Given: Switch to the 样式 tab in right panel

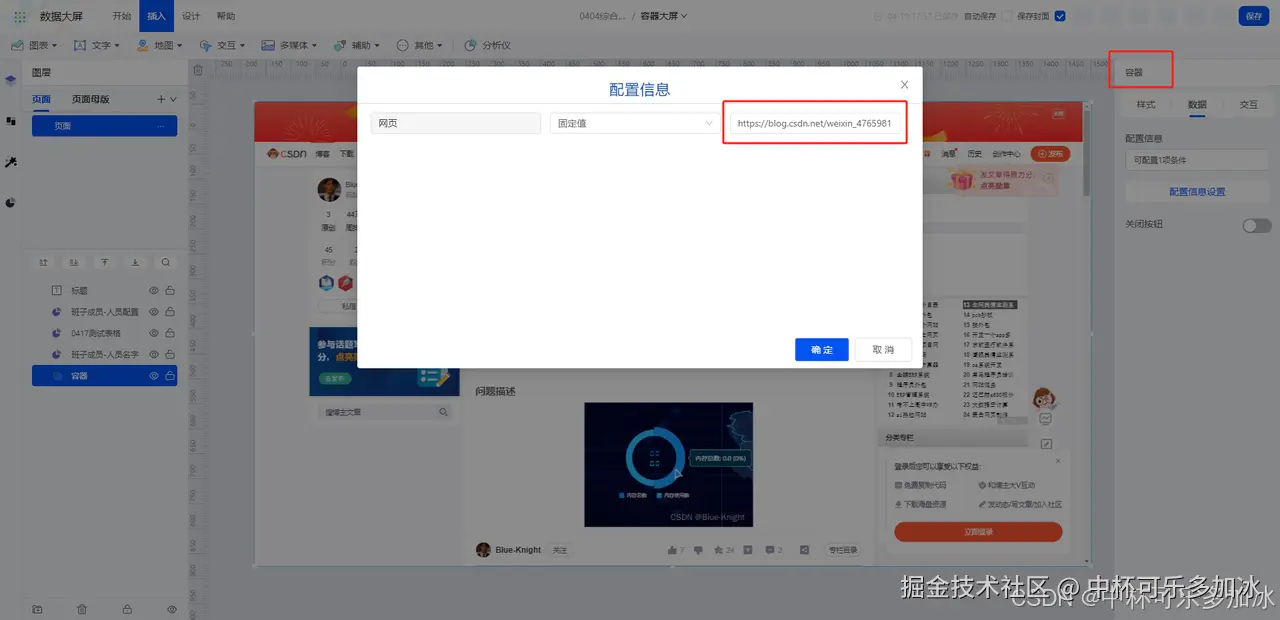Looking at the screenshot, I should pyautogui.click(x=1146, y=104).
